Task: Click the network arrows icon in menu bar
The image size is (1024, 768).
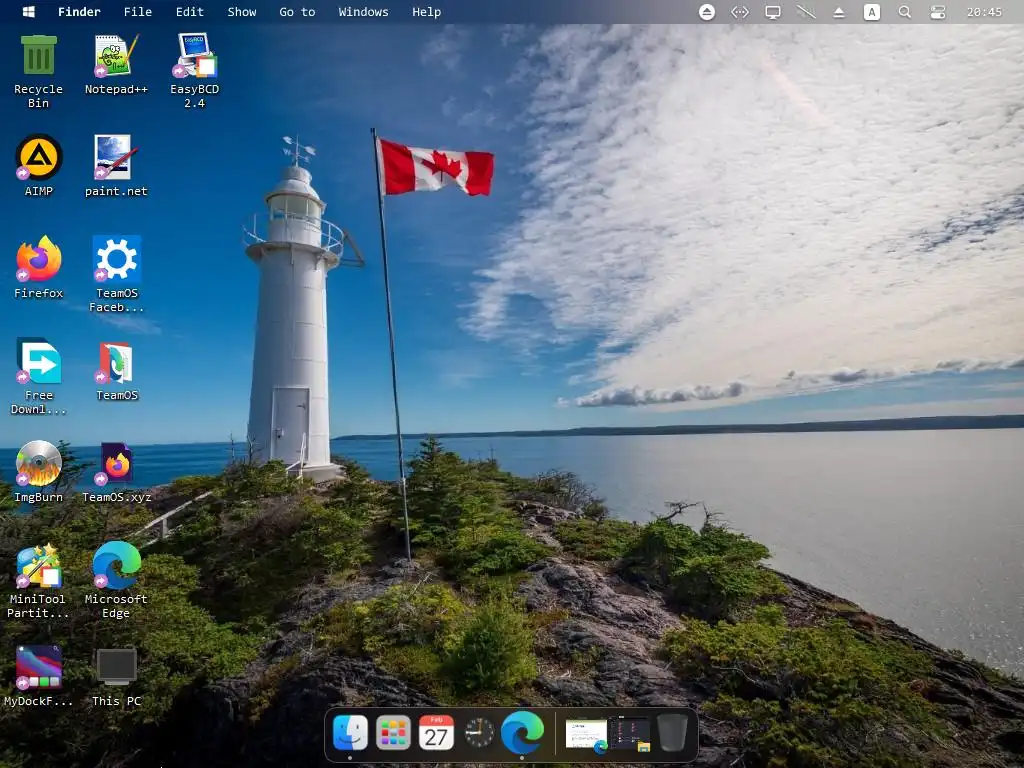Action: click(x=739, y=12)
